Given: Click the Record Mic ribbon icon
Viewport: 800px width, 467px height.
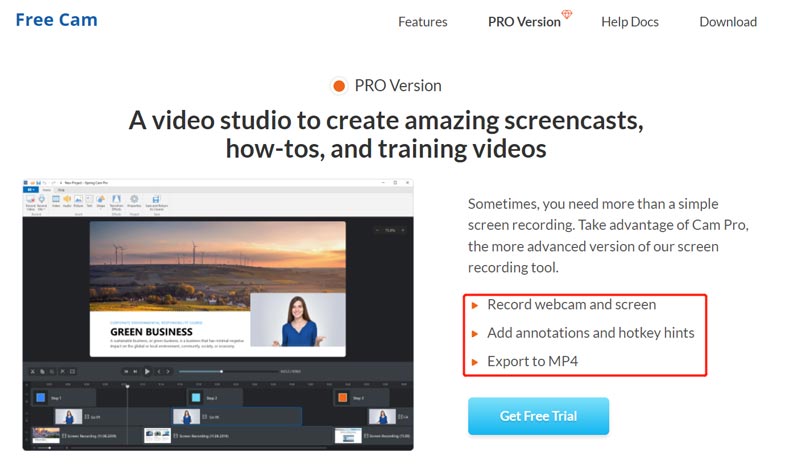Looking at the screenshot, I should coord(42,202).
